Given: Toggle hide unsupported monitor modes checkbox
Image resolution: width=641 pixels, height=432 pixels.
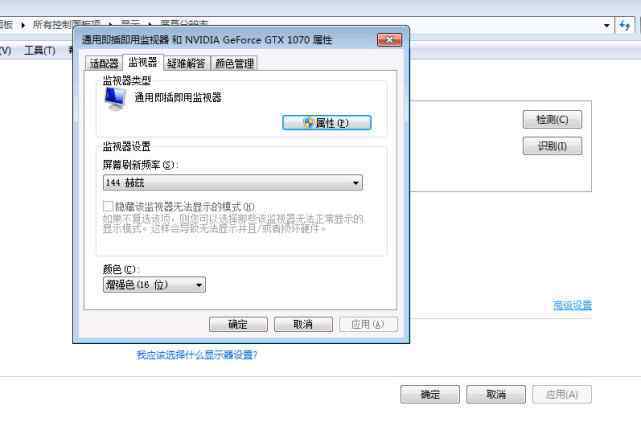Looking at the screenshot, I should coord(108,206).
